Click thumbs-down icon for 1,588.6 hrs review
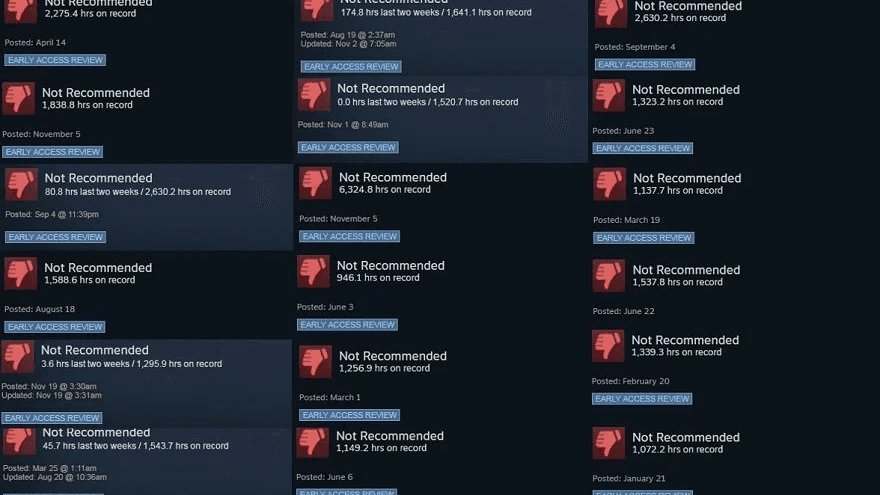Screen dimensions: 880x495 point(21,273)
